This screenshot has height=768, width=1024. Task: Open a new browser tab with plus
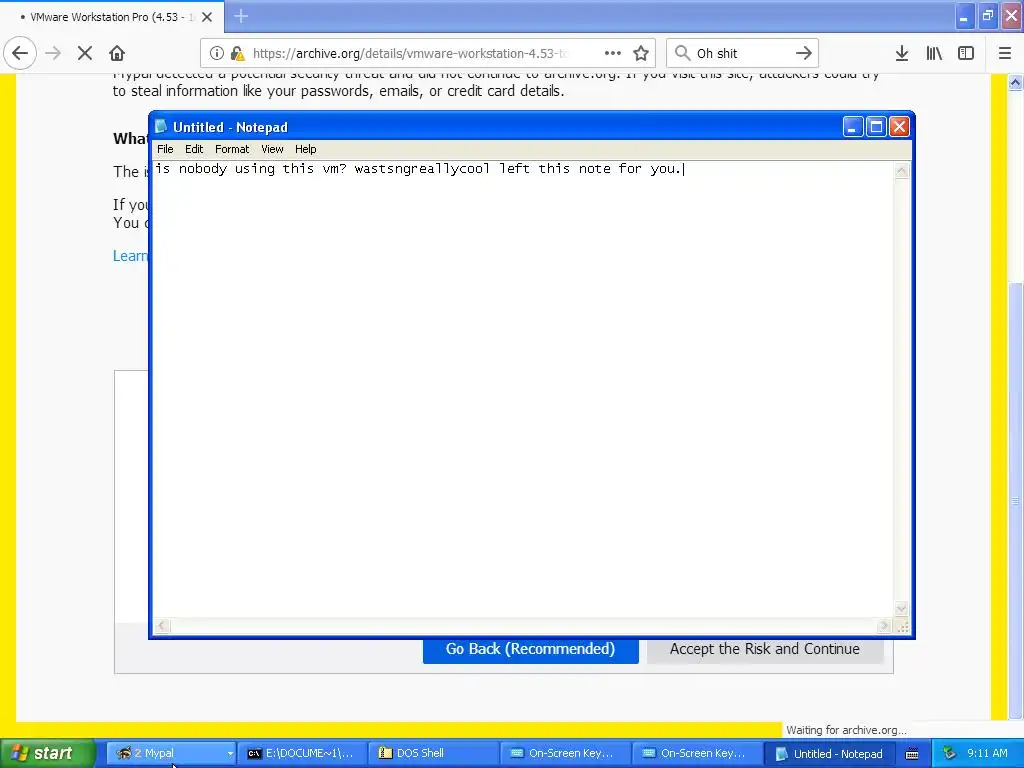coord(241,16)
